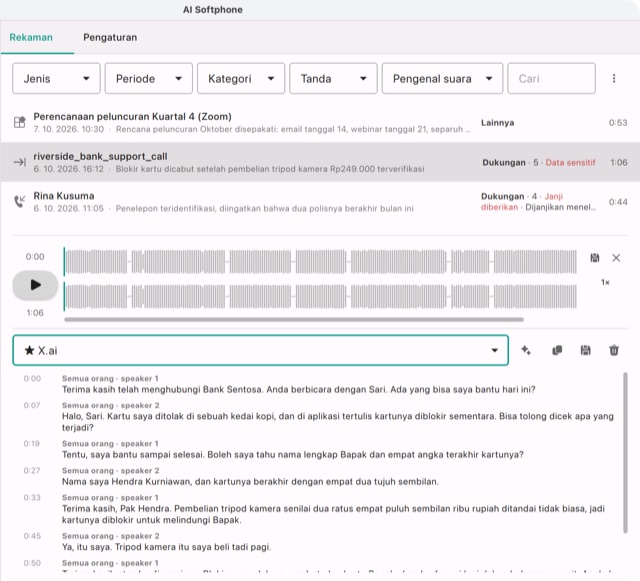The image size is (640, 581).
Task: Jump to transcript timestamp 0:07
Action: coord(32,405)
